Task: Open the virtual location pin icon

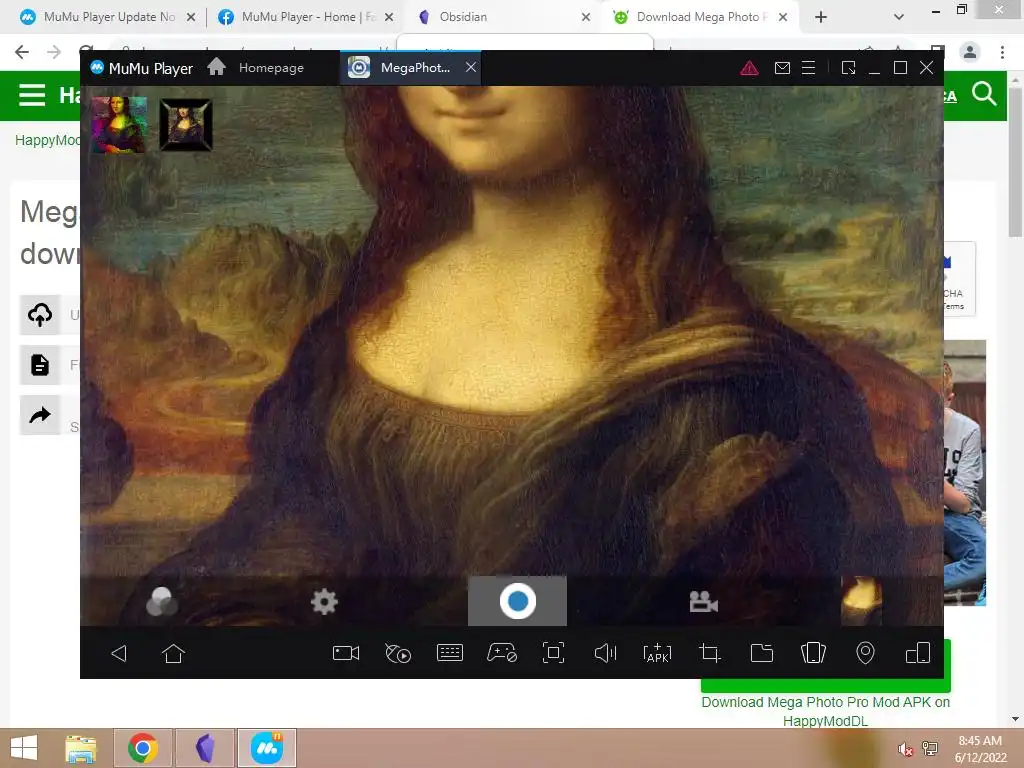Action: [865, 653]
